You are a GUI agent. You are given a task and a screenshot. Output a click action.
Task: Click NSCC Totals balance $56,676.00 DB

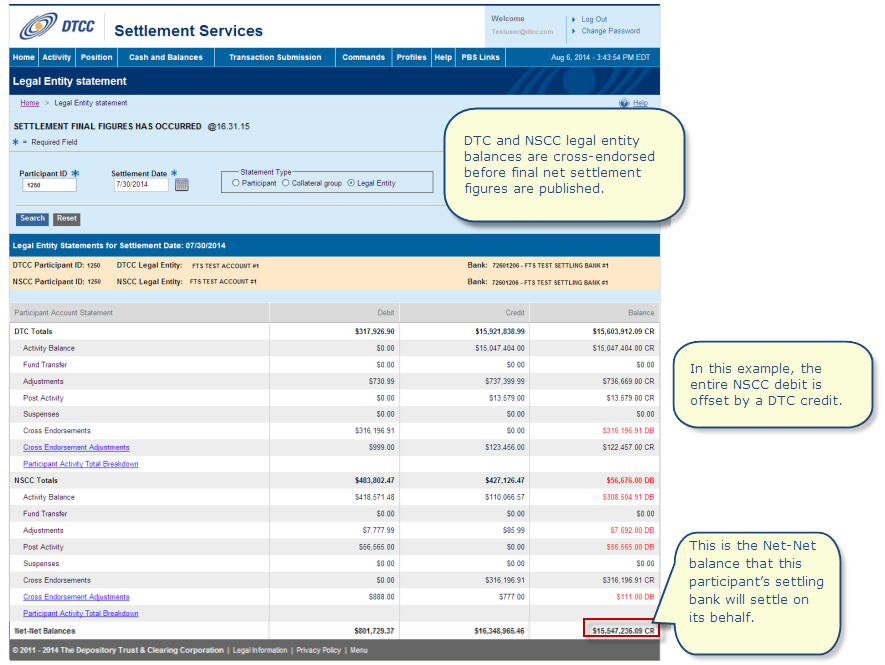pyautogui.click(x=630, y=480)
